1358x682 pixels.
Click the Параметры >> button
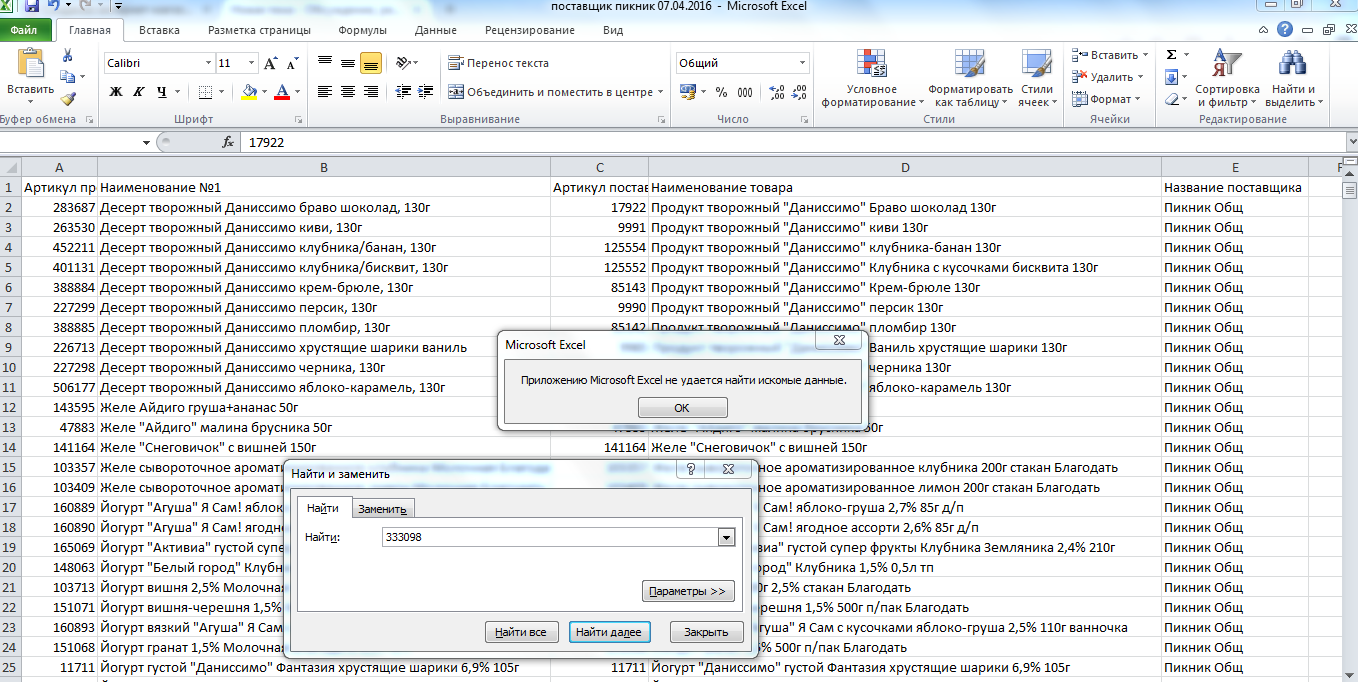pyautogui.click(x=688, y=591)
